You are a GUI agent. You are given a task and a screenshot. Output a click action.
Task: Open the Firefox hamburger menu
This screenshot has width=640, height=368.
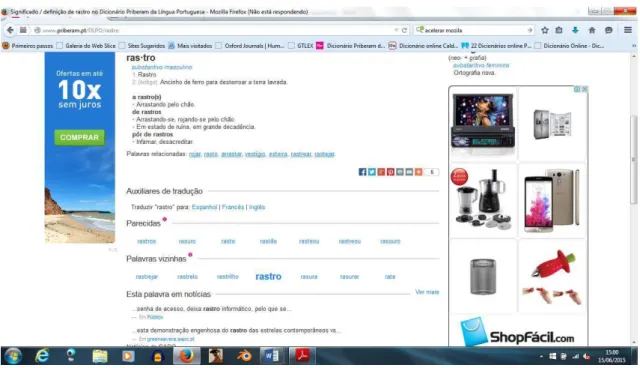(x=628, y=30)
